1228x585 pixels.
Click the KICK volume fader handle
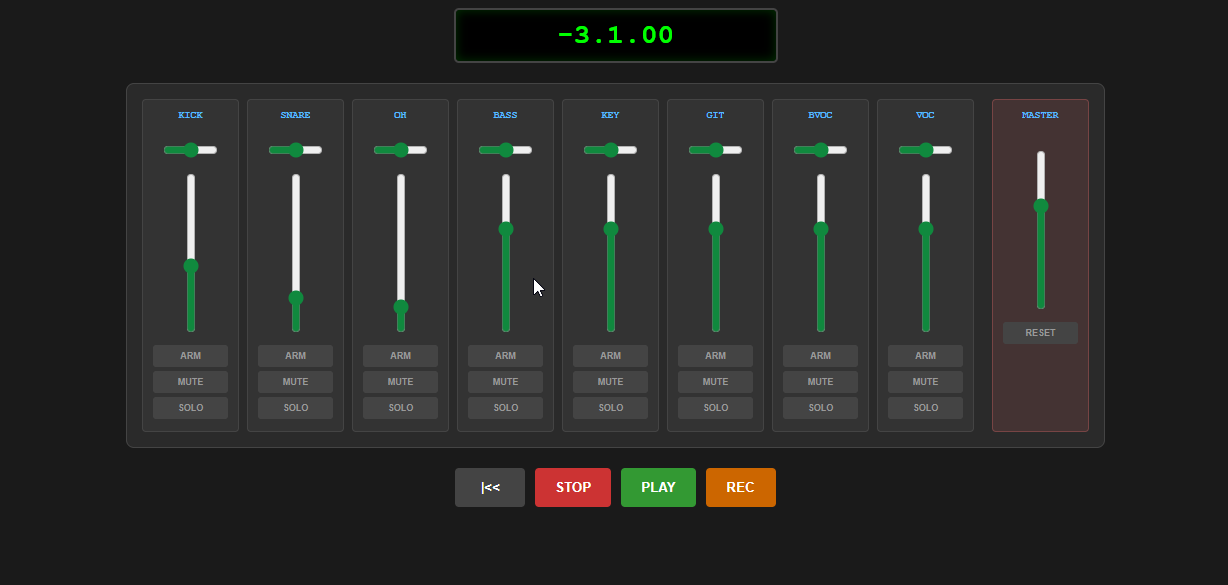pyautogui.click(x=191, y=266)
